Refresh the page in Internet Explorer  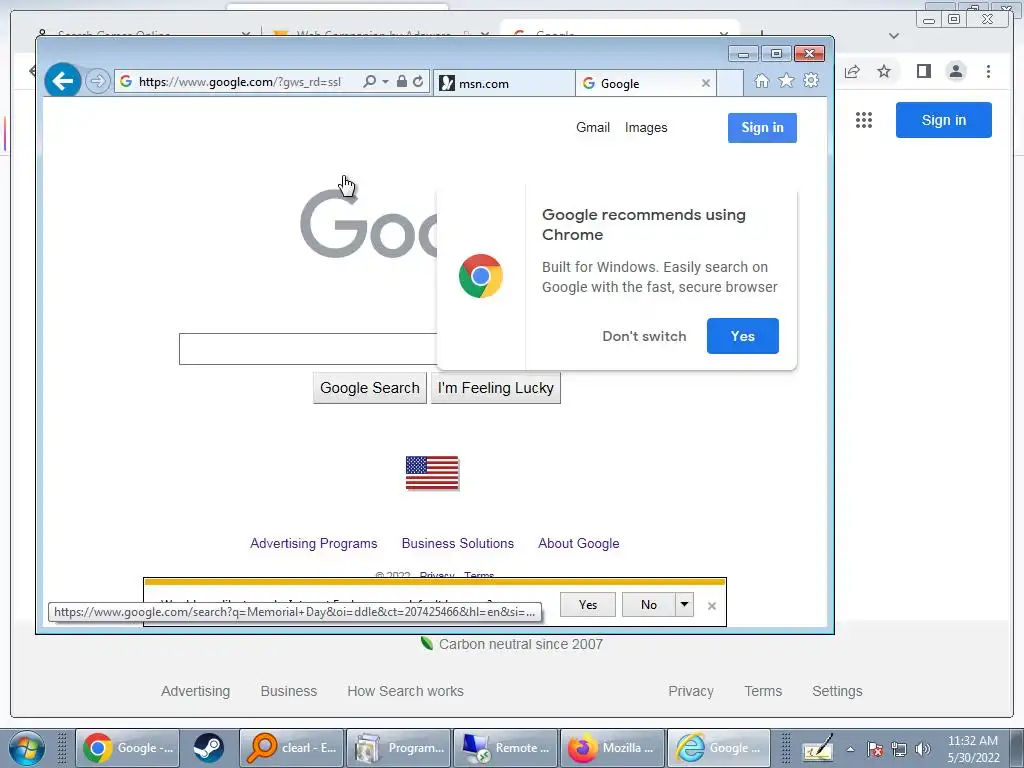pyautogui.click(x=418, y=82)
